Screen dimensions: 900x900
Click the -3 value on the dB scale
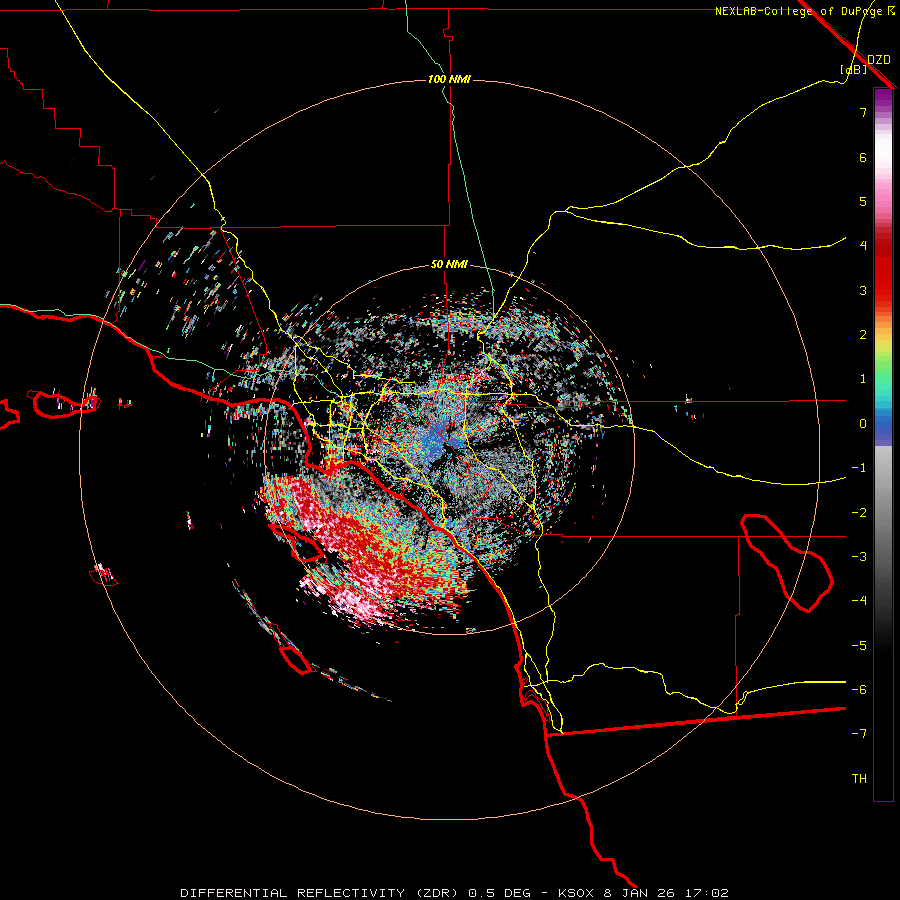[859, 557]
